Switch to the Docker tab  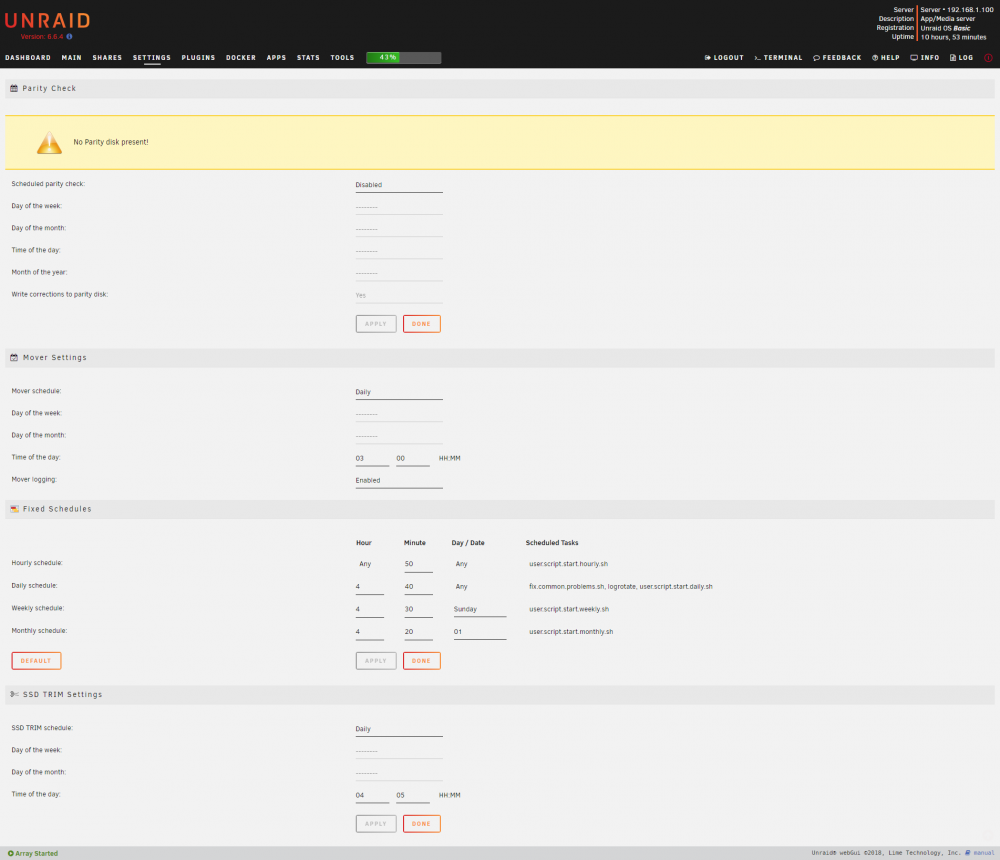[x=241, y=58]
